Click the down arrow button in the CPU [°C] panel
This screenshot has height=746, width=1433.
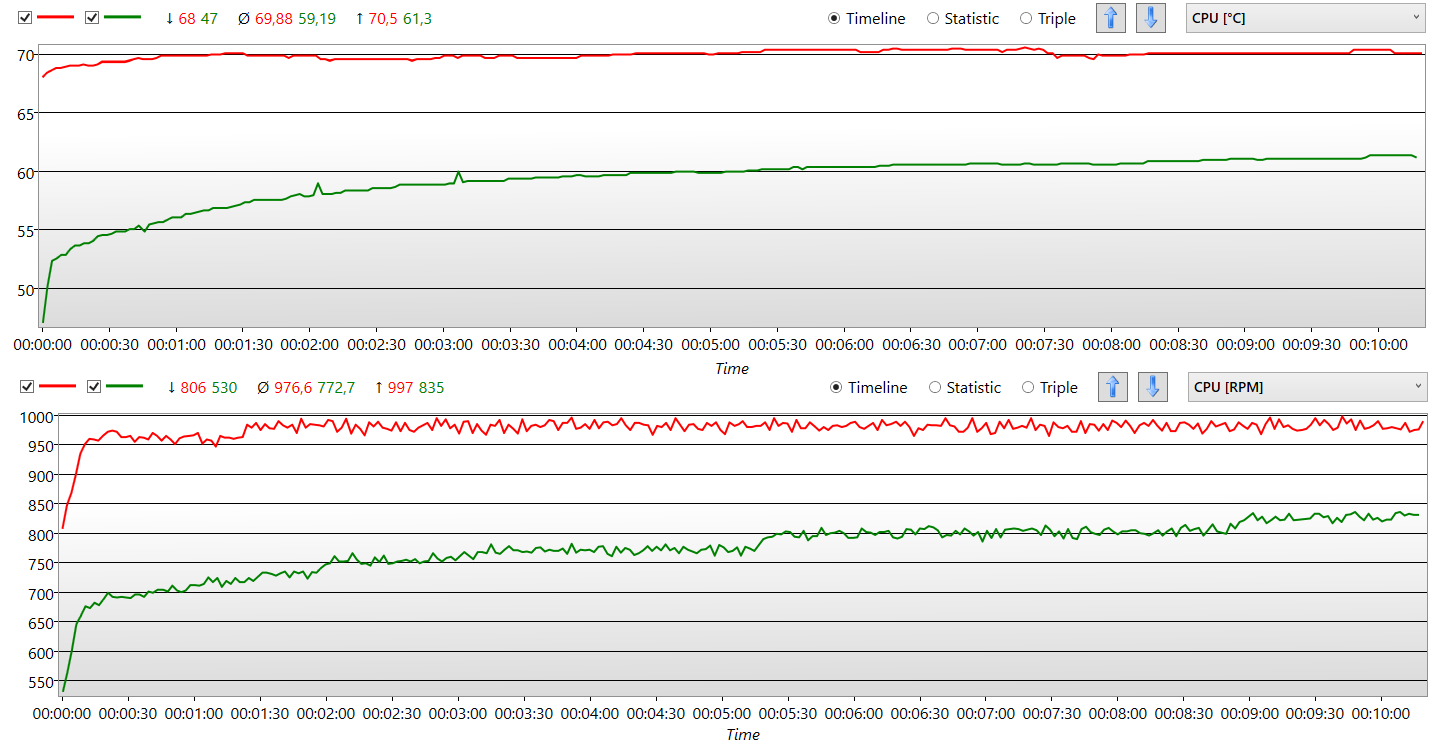(x=1151, y=18)
